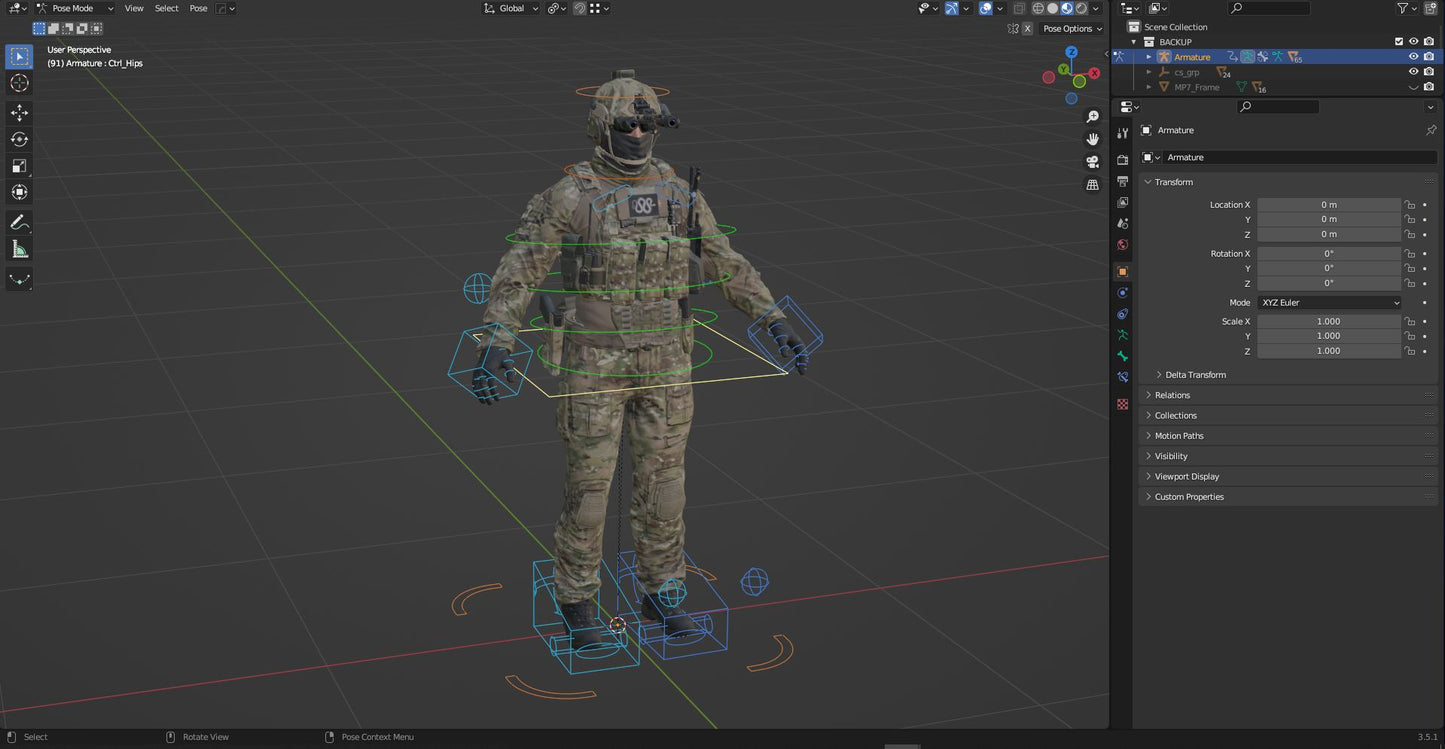Toggle visibility of the cs_grp object
The height and width of the screenshot is (749, 1445).
coord(1413,72)
